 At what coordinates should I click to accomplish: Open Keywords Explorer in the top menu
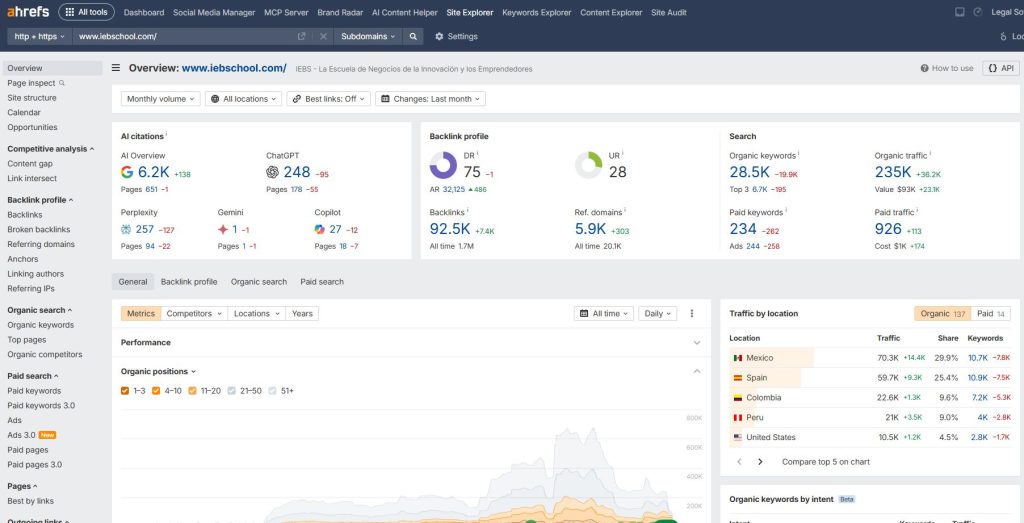[x=536, y=12]
